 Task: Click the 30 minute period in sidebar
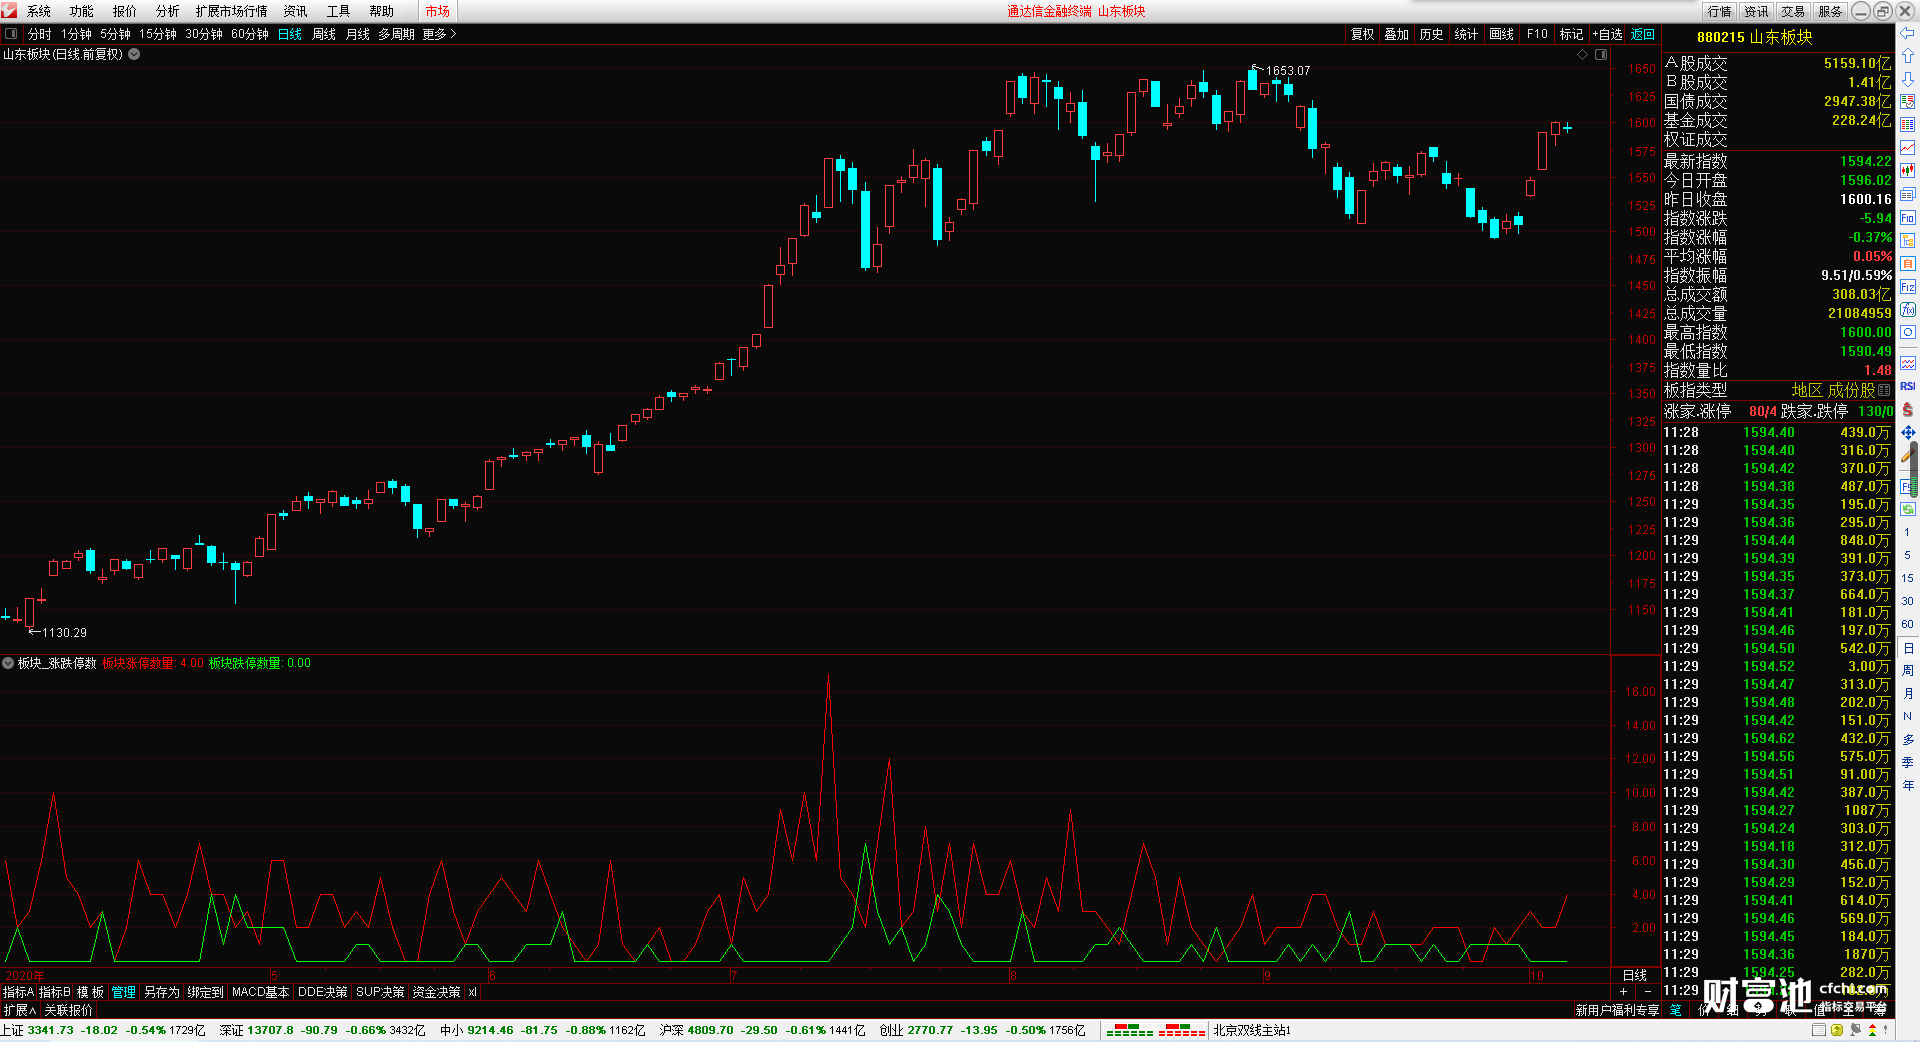[1907, 601]
